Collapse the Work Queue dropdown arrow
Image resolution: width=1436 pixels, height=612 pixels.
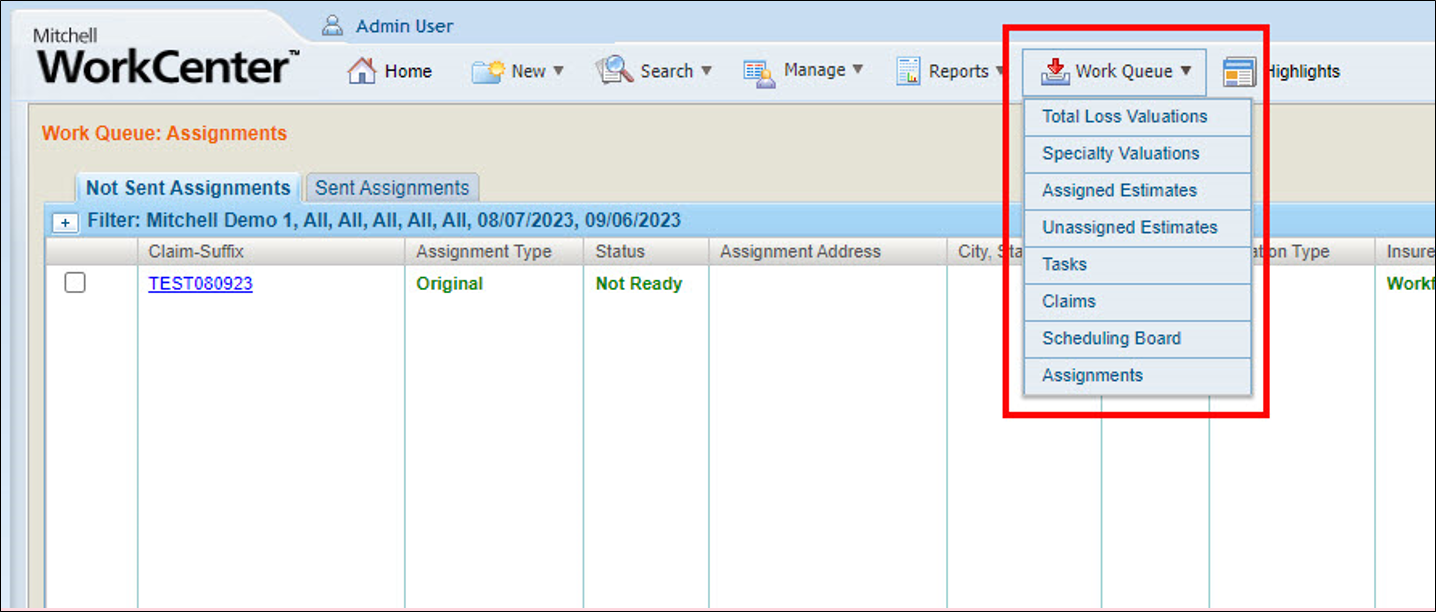(1186, 71)
